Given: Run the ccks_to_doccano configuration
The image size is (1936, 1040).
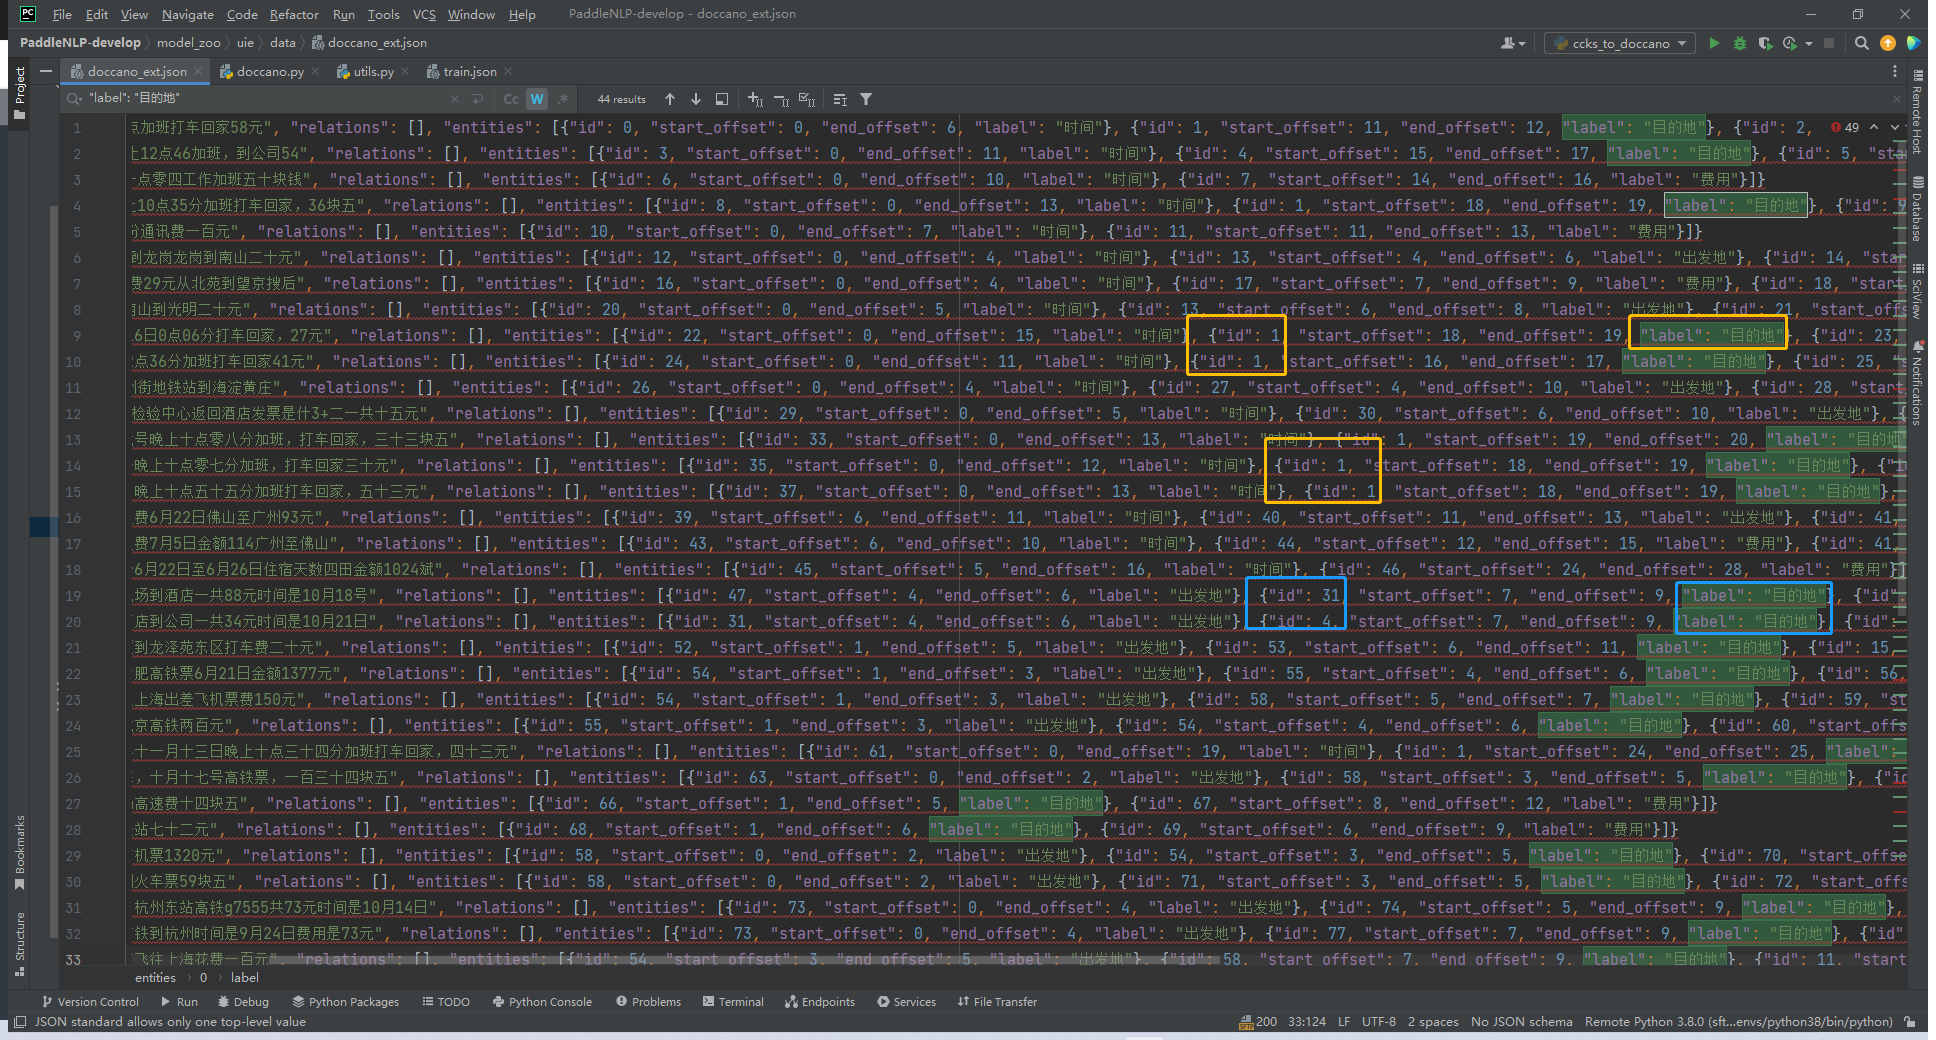Looking at the screenshot, I should click(1714, 43).
